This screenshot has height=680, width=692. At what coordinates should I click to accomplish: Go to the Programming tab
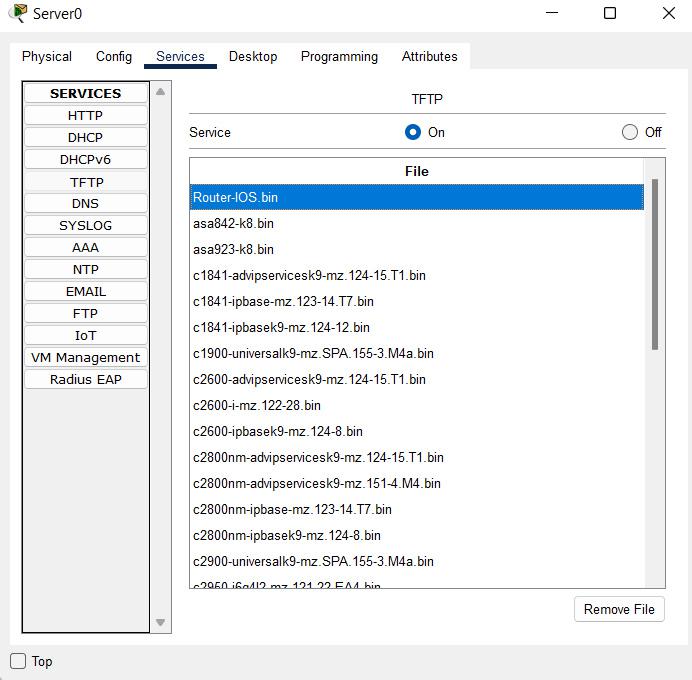[x=339, y=57]
